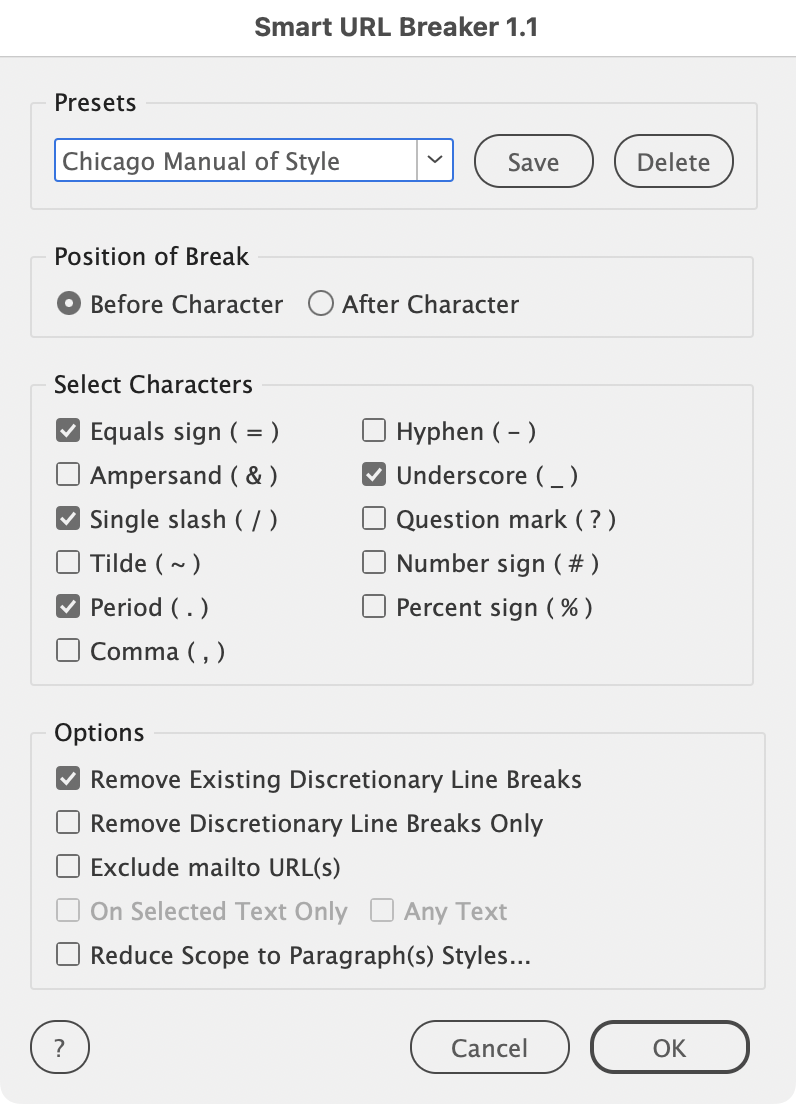This screenshot has width=796, height=1104.
Task: Toggle Remove Existing Discretionary Line Breaks
Action: 68,780
